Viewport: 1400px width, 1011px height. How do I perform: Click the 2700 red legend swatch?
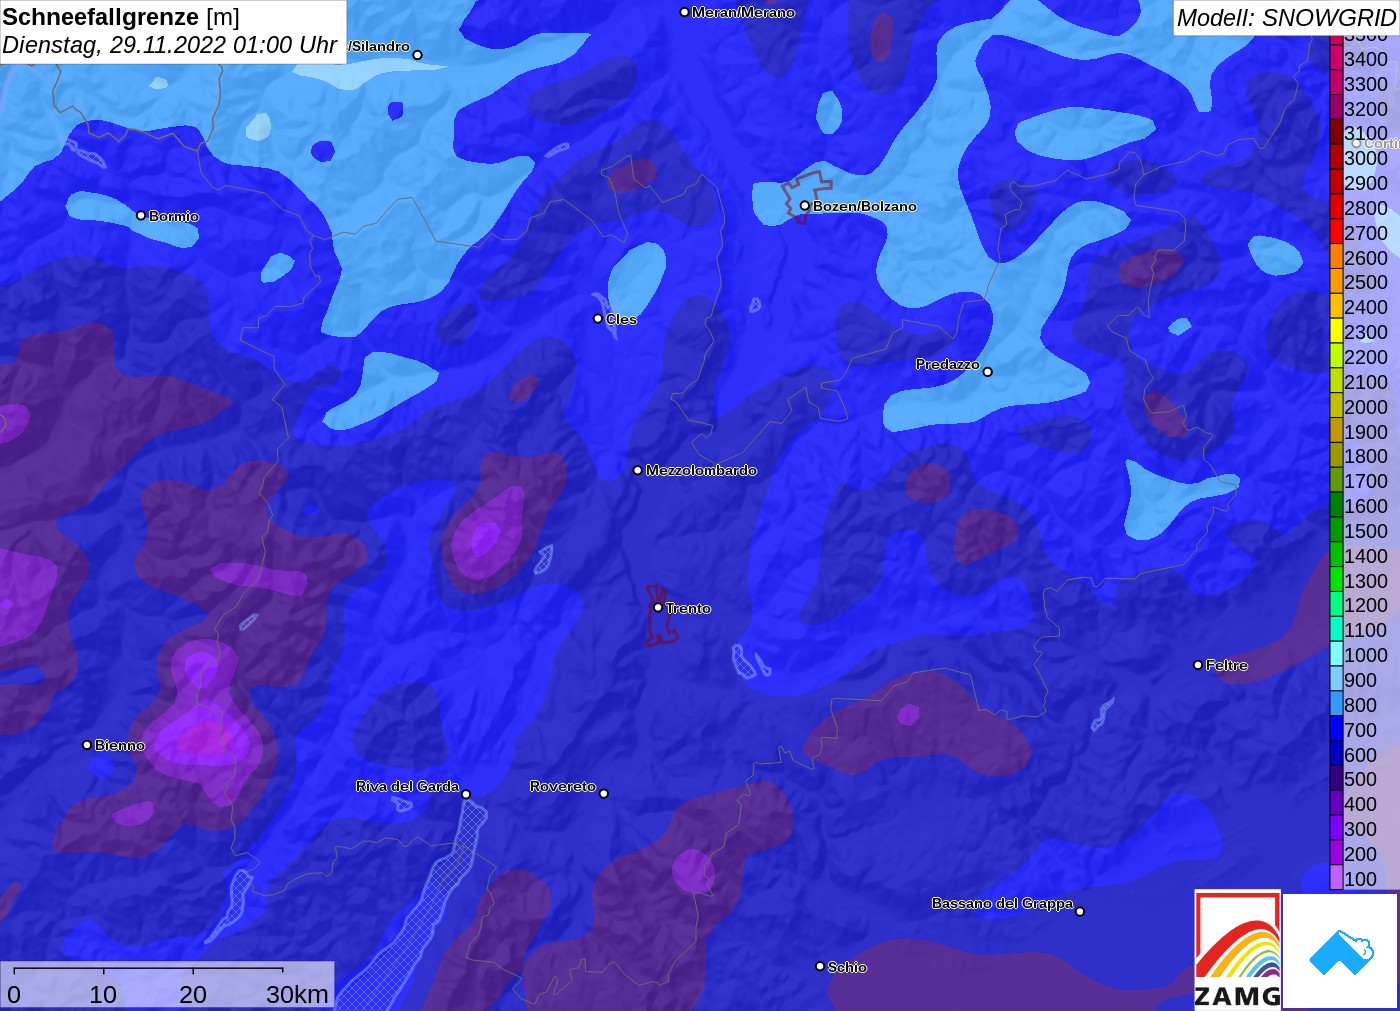[x=1336, y=232]
